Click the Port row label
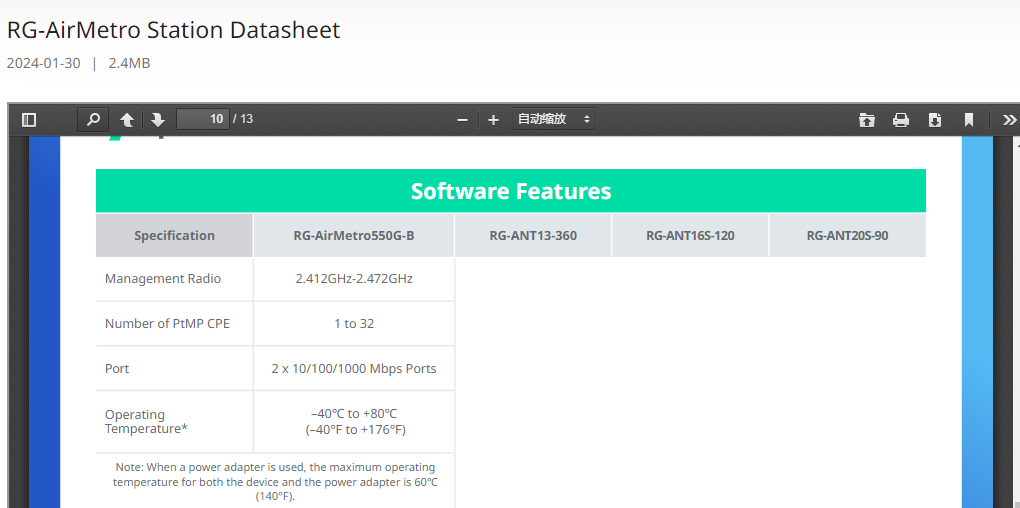The width and height of the screenshot is (1020, 508). point(117,368)
